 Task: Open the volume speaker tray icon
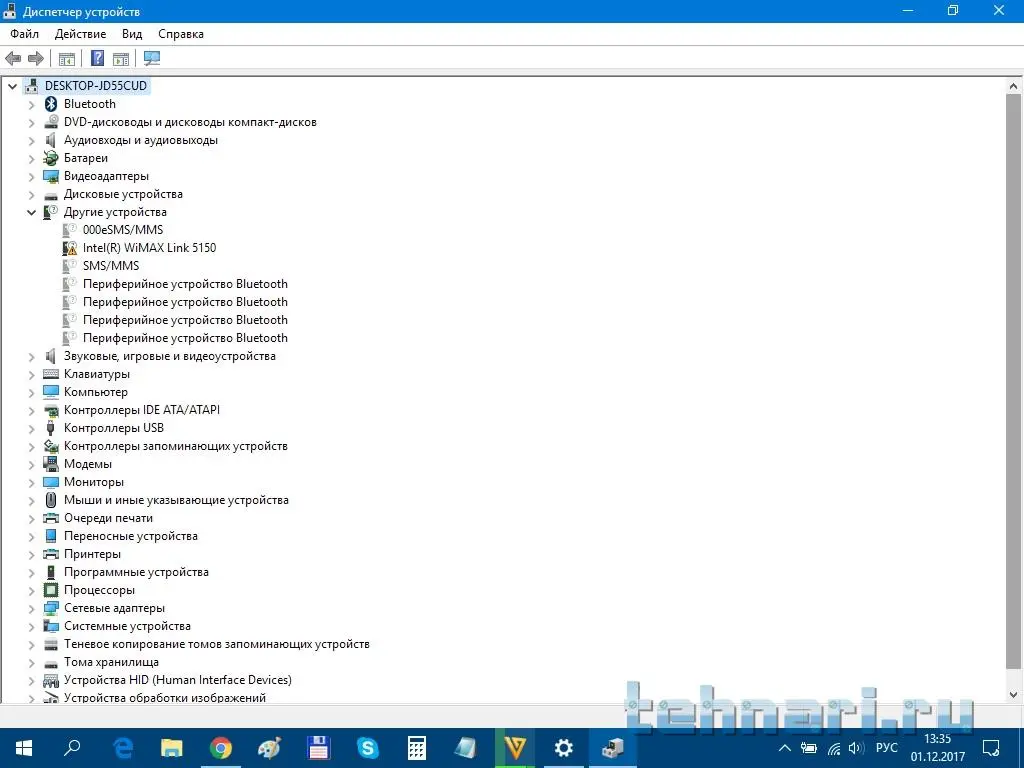(x=856, y=748)
